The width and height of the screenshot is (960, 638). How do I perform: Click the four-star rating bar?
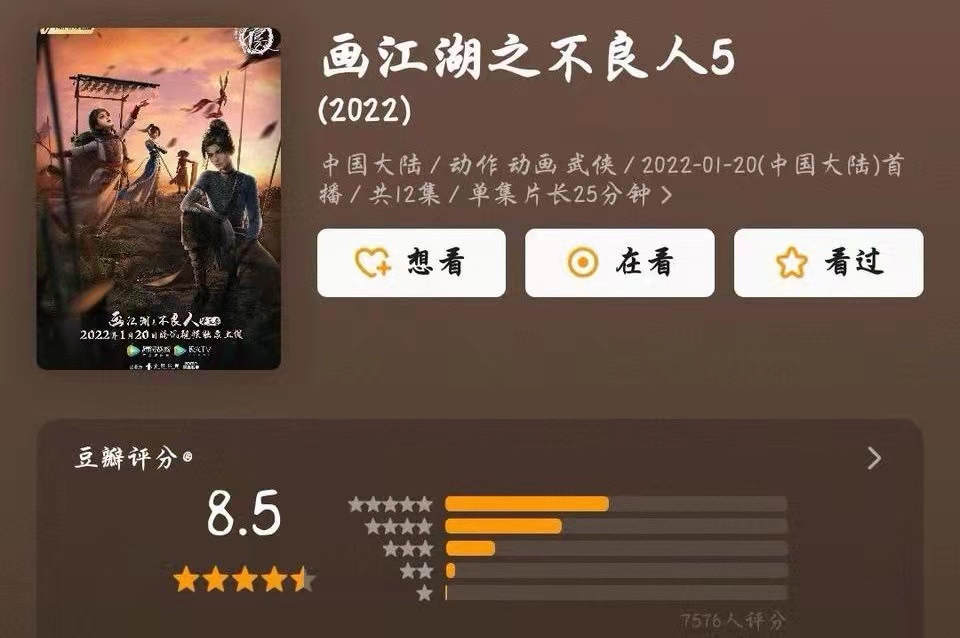[616, 526]
